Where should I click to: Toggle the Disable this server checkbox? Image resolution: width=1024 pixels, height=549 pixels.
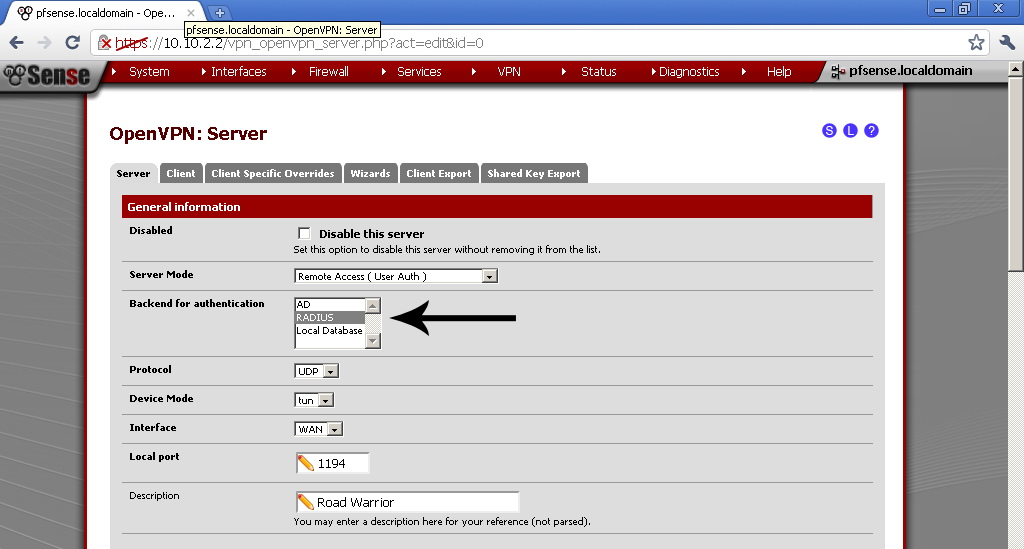(x=304, y=233)
